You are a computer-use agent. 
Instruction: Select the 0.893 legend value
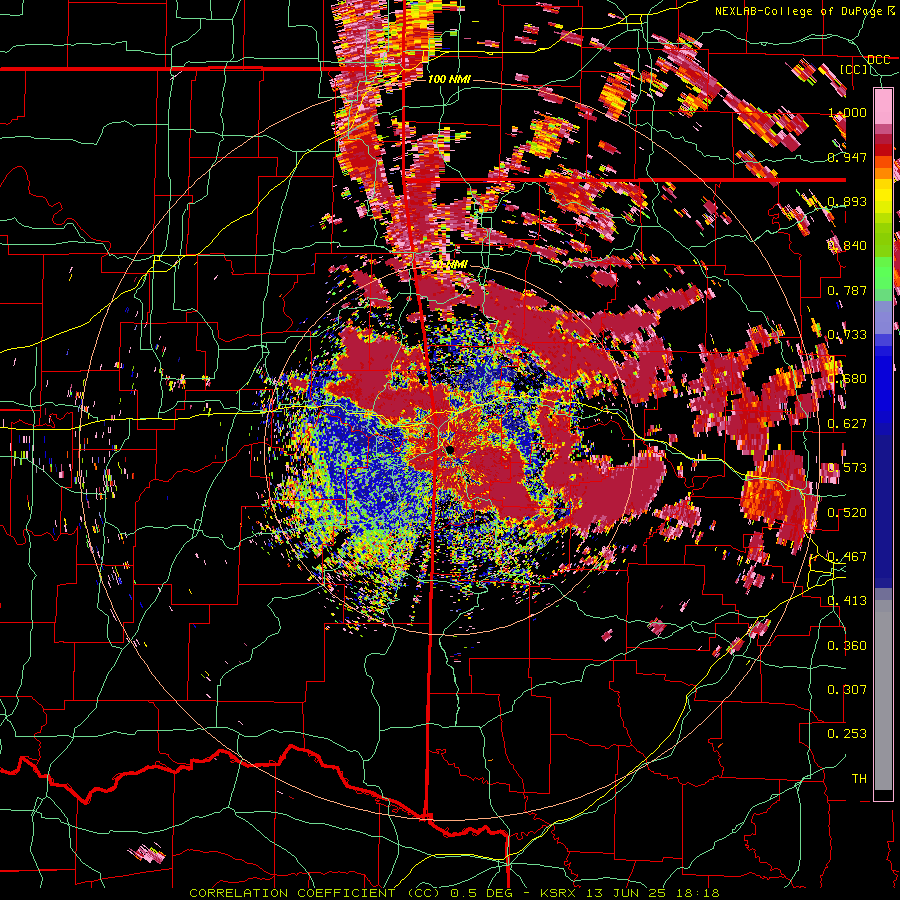[x=848, y=201]
